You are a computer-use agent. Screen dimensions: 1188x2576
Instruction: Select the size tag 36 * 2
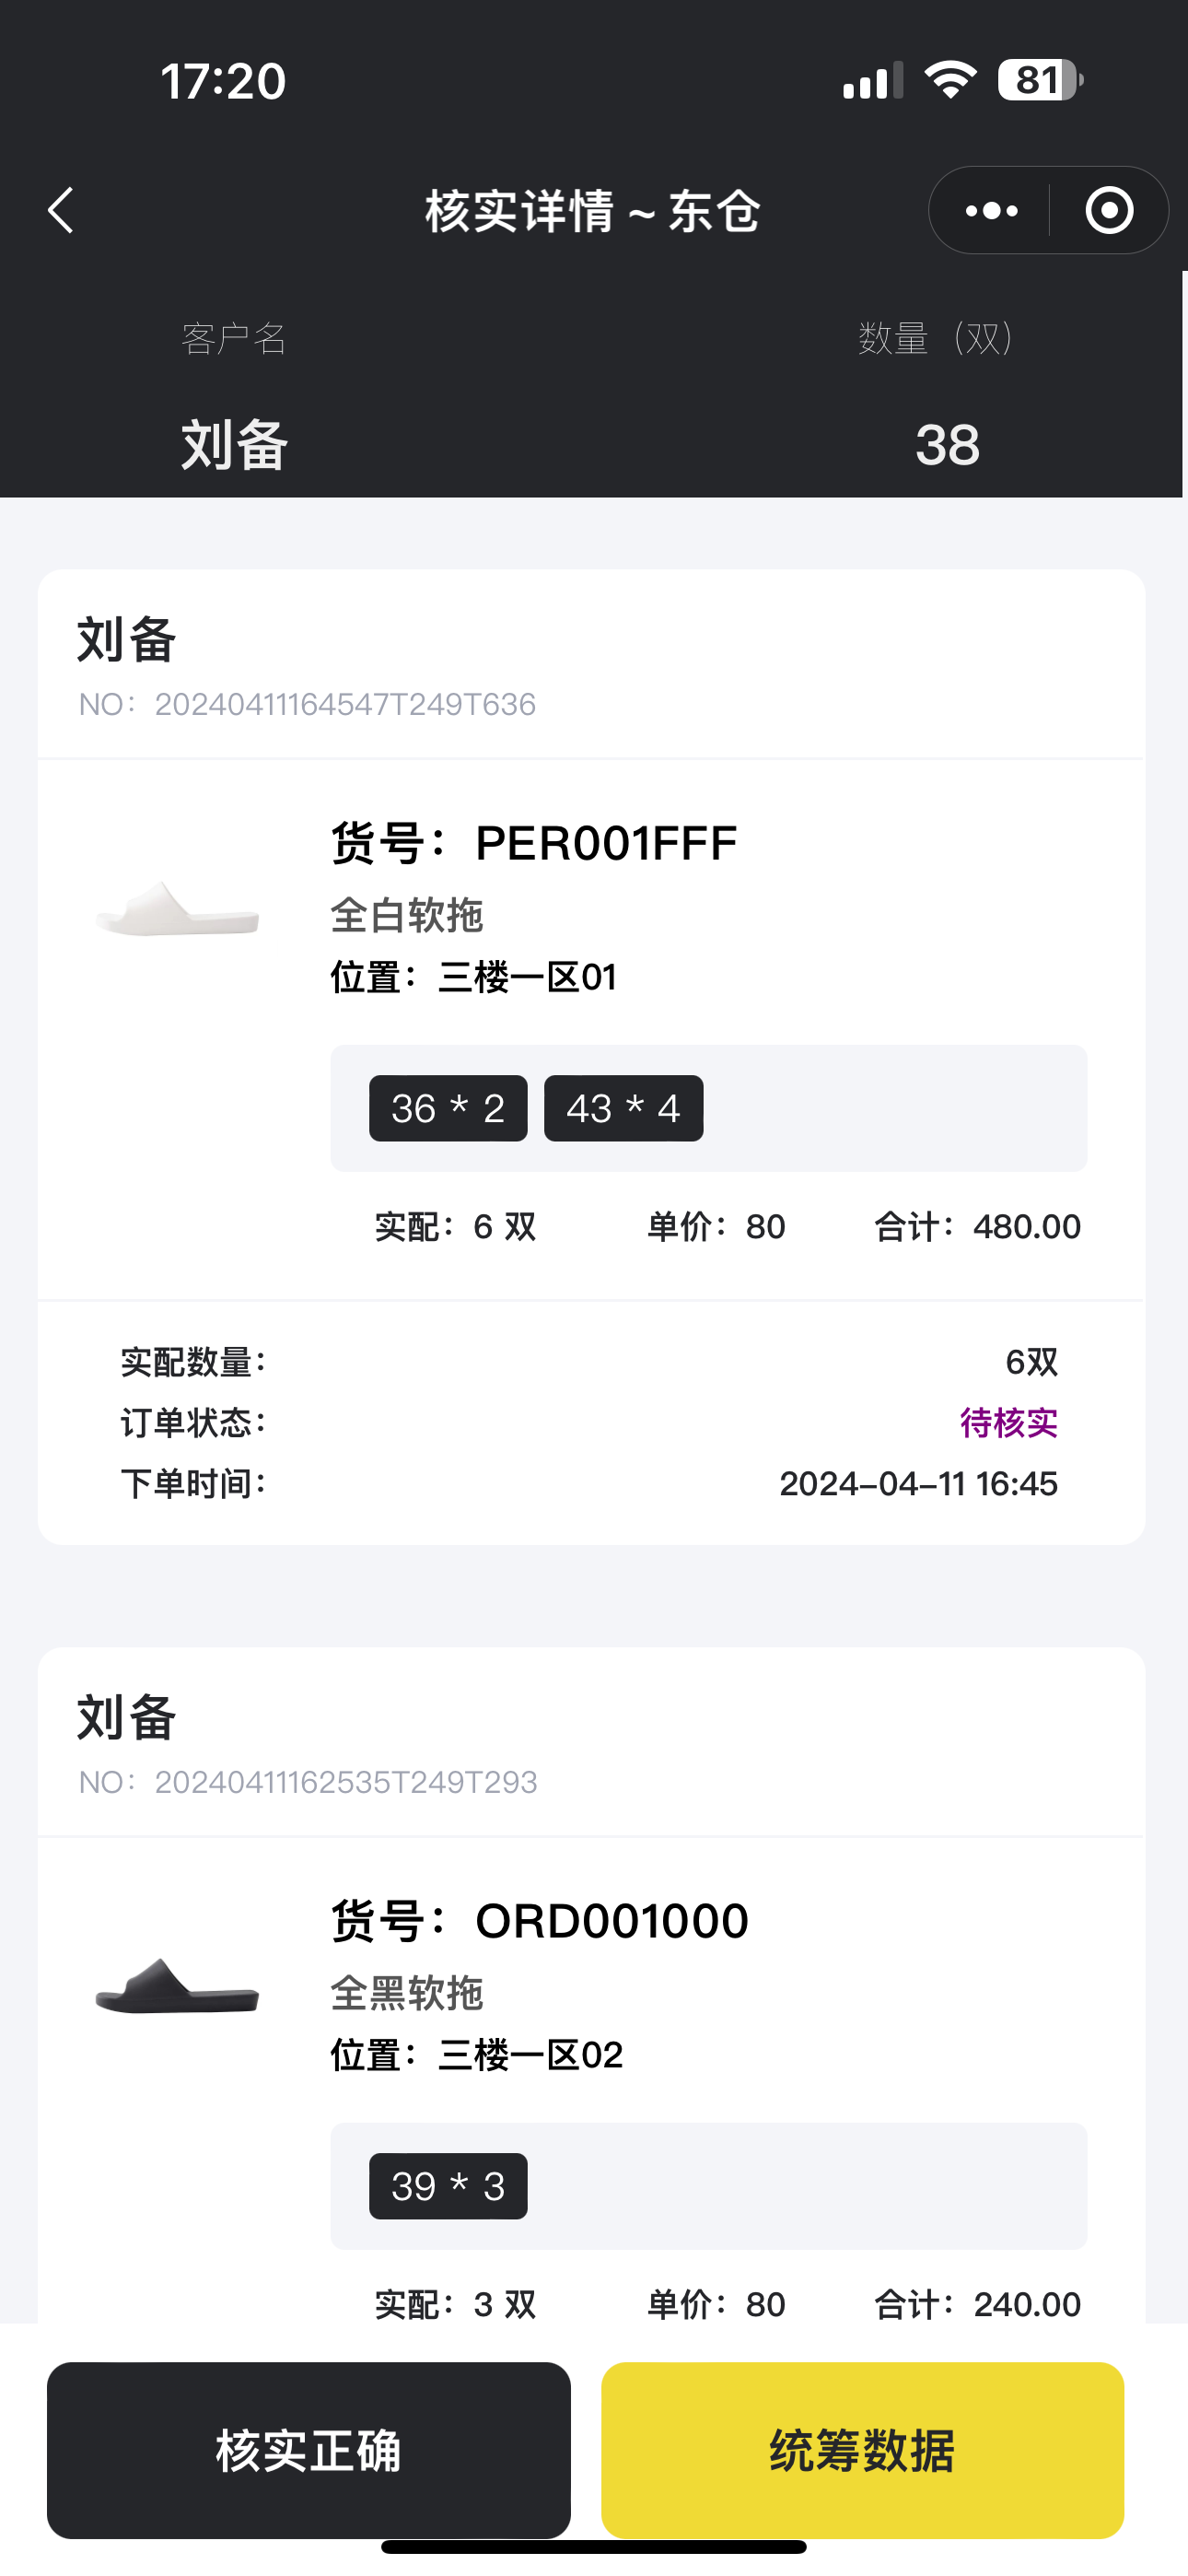click(x=448, y=1108)
